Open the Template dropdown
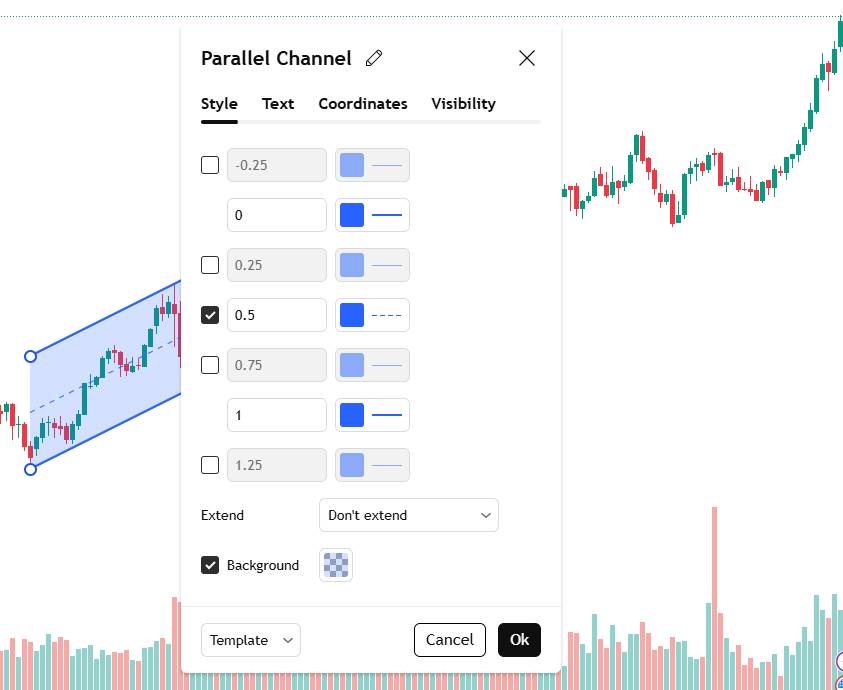The width and height of the screenshot is (843, 690). (251, 640)
